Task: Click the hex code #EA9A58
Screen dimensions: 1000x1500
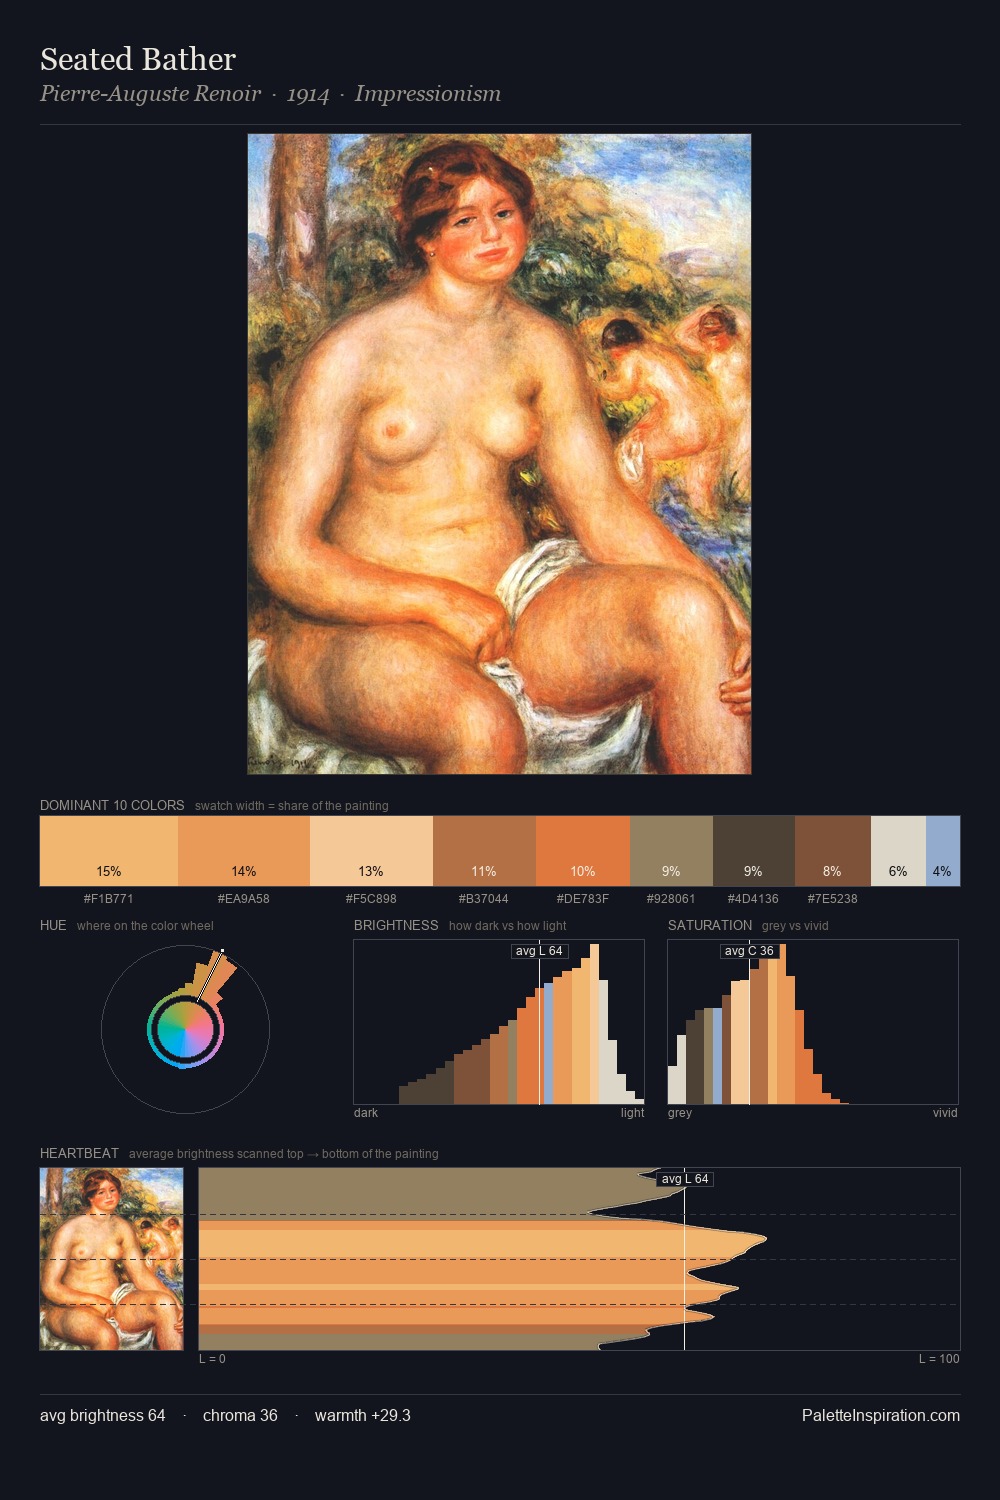Action: [244, 898]
